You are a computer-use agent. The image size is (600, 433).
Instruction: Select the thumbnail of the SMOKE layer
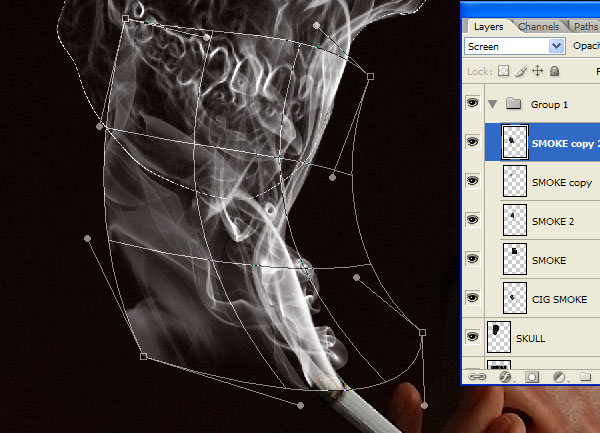[x=515, y=259]
